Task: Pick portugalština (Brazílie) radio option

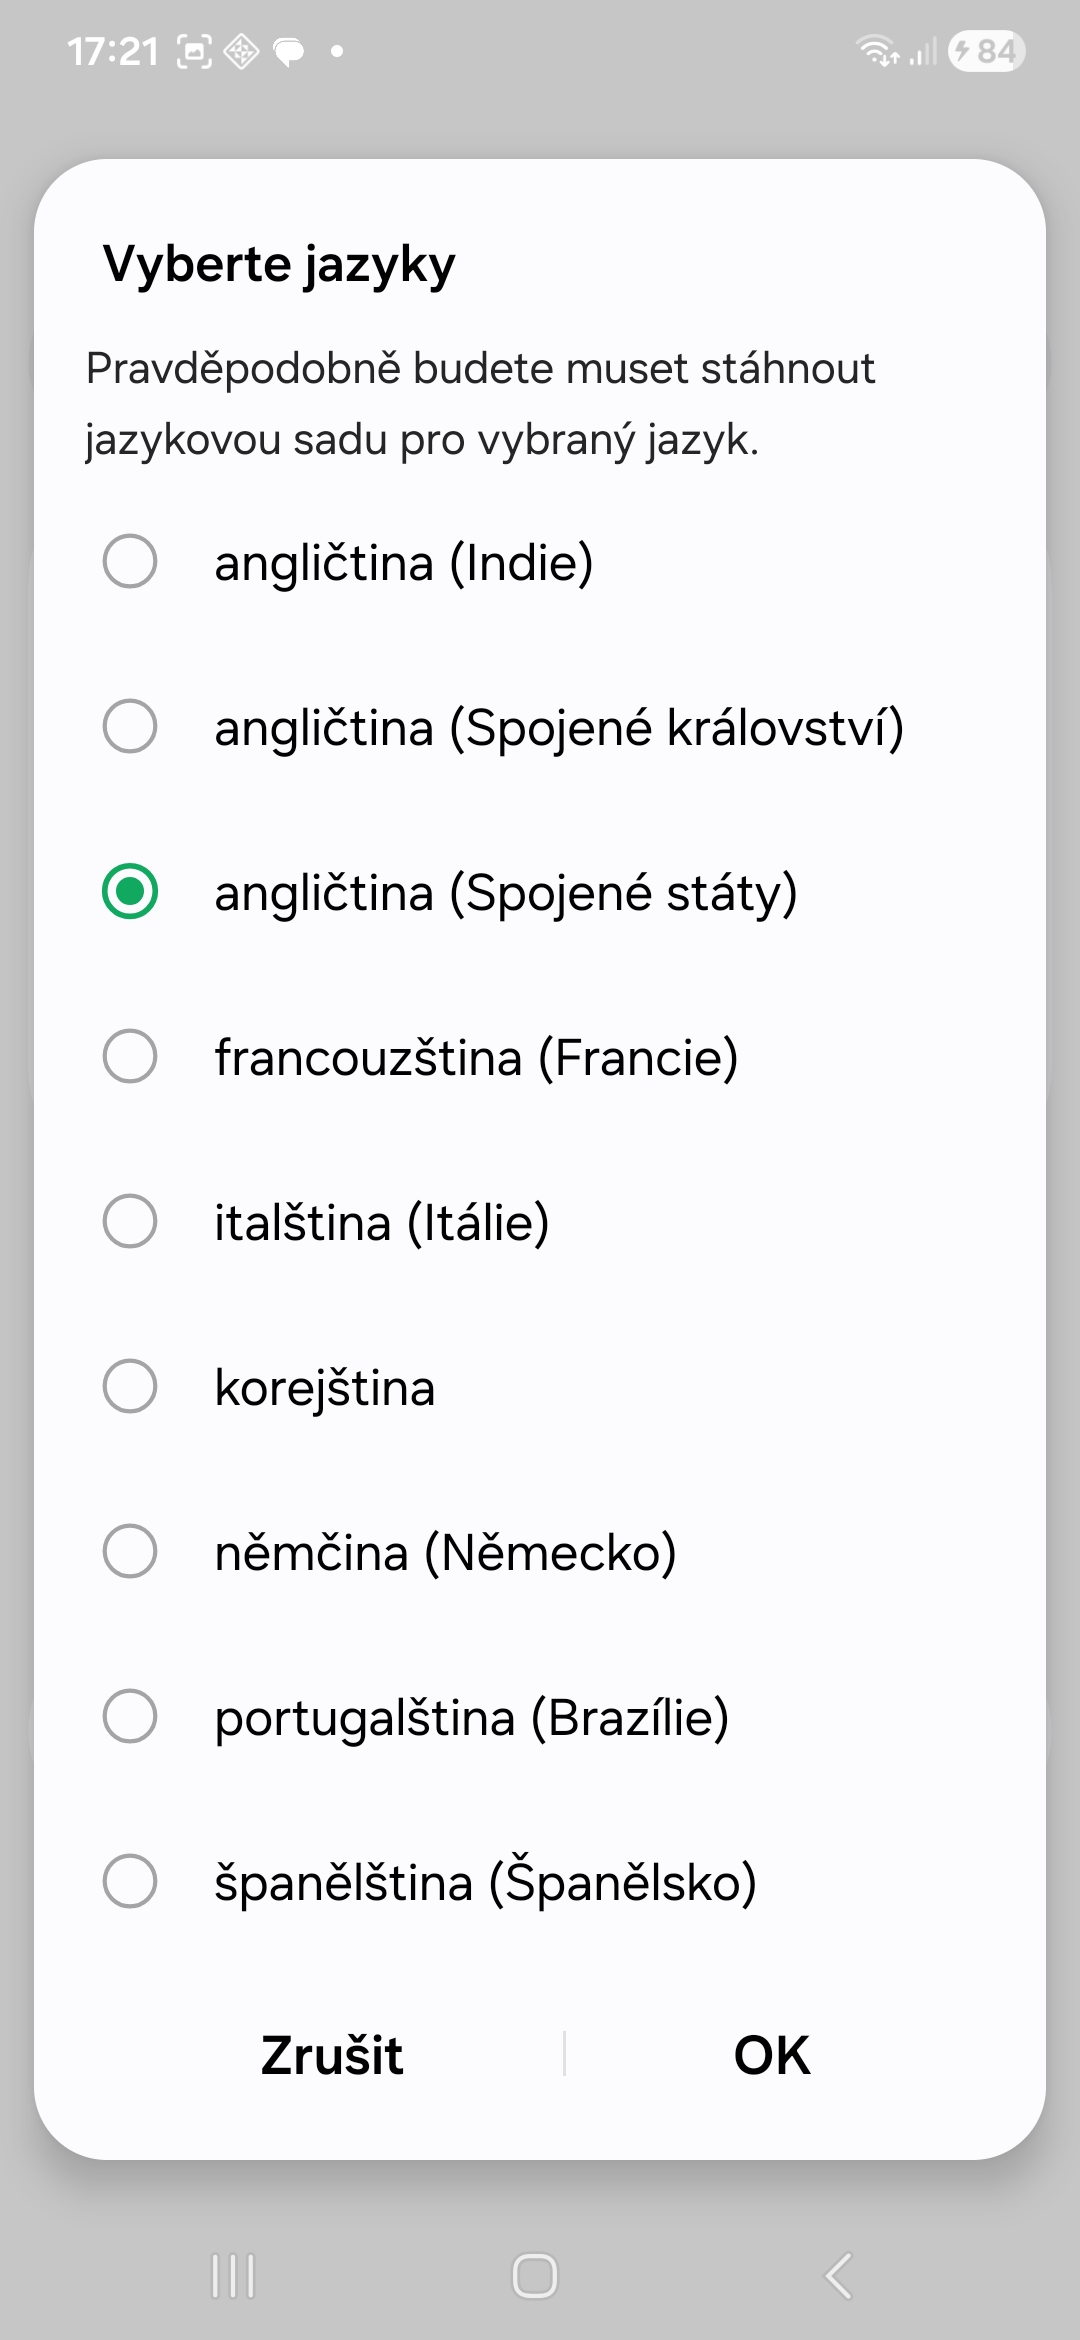Action: 130,1716
